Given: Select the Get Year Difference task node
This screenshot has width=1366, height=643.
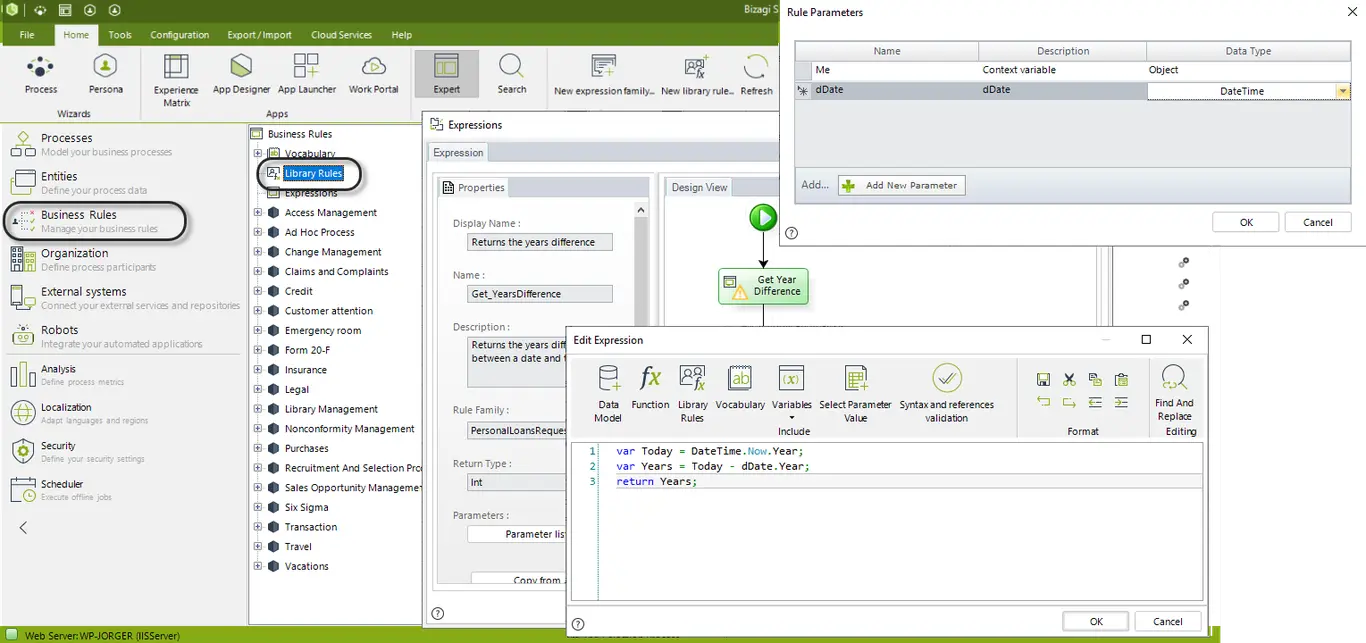Looking at the screenshot, I should [763, 286].
